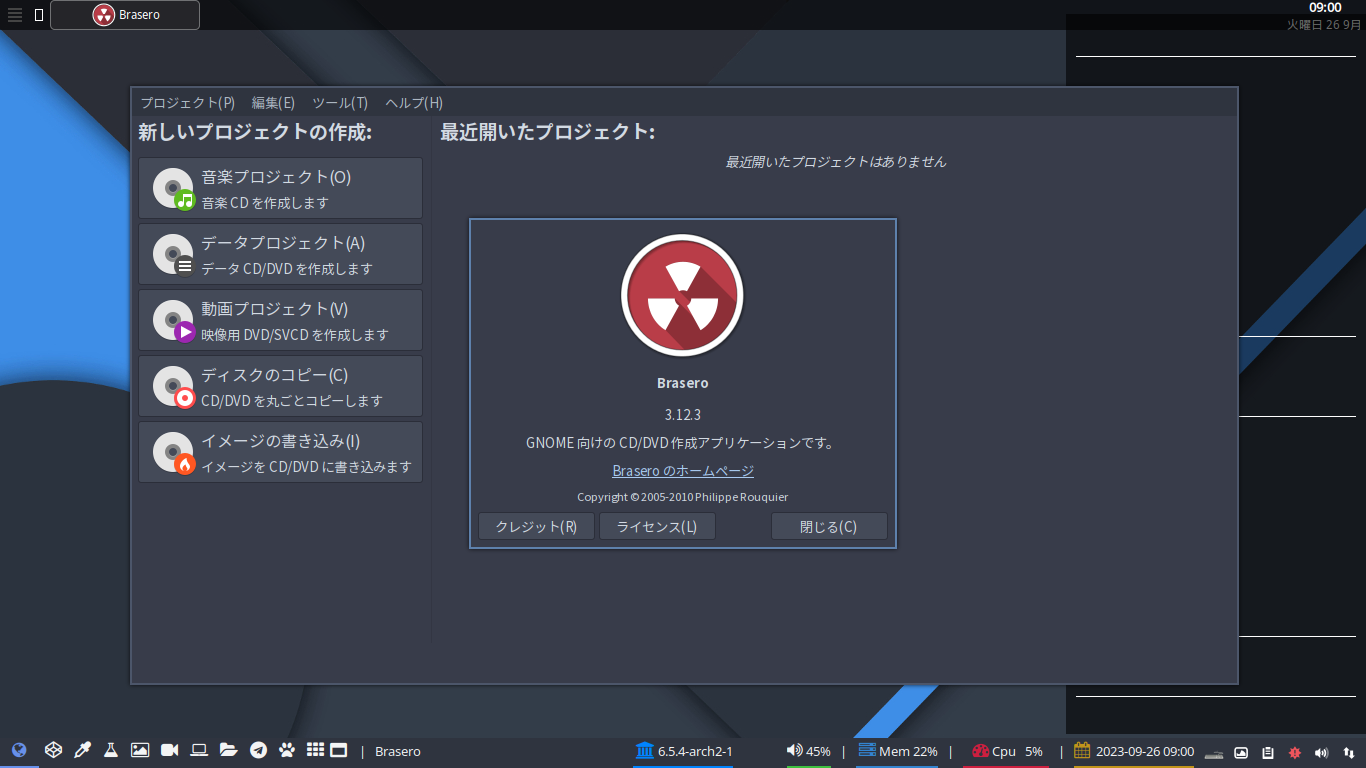The height and width of the screenshot is (768, 1366).
Task: Open the ヘルプ(H) menu
Action: click(x=414, y=103)
